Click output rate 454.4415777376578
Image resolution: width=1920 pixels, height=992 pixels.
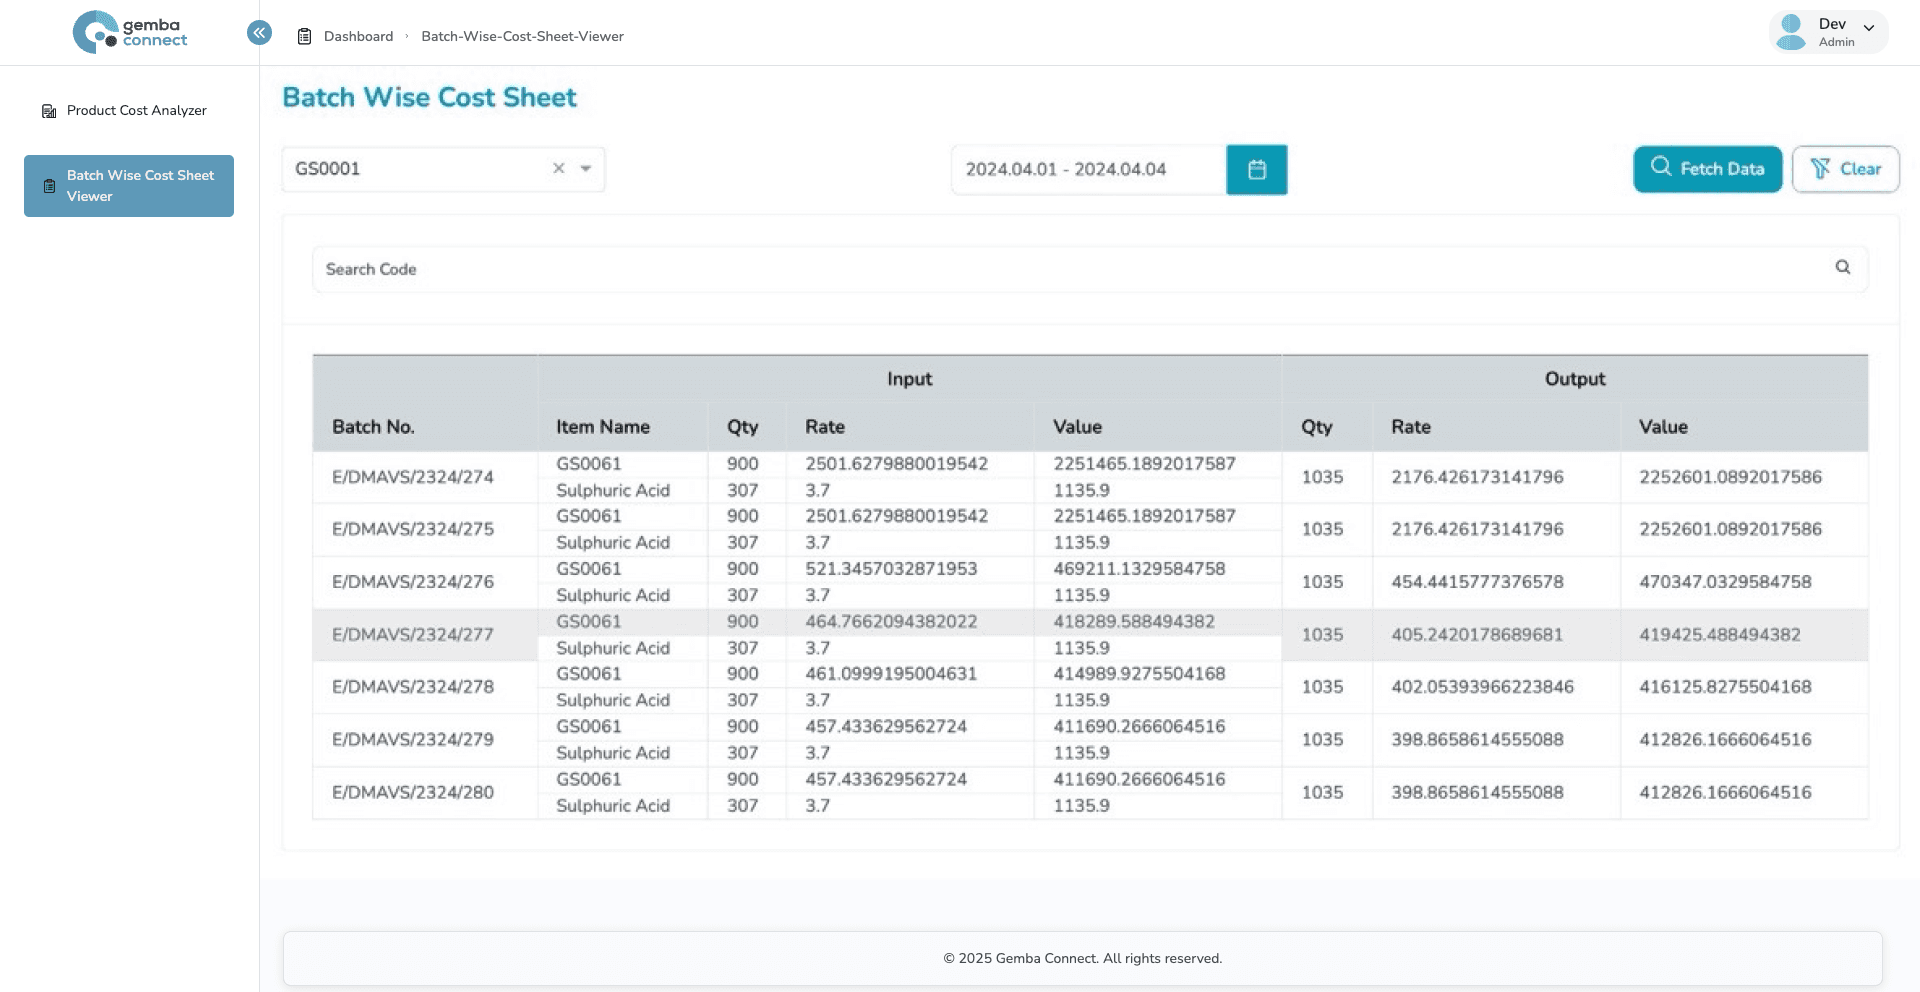pyautogui.click(x=1477, y=582)
